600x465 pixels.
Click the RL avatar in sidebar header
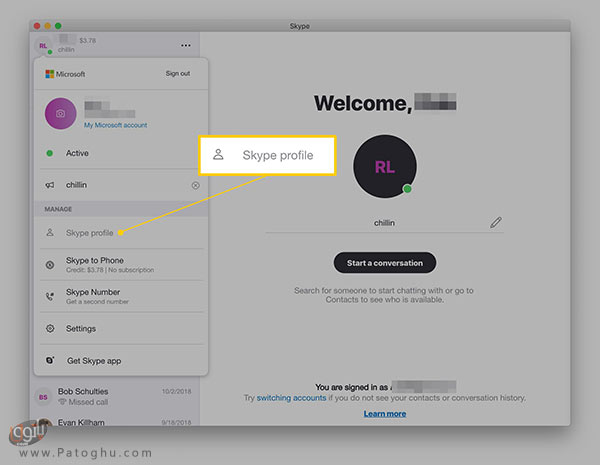pos(43,46)
